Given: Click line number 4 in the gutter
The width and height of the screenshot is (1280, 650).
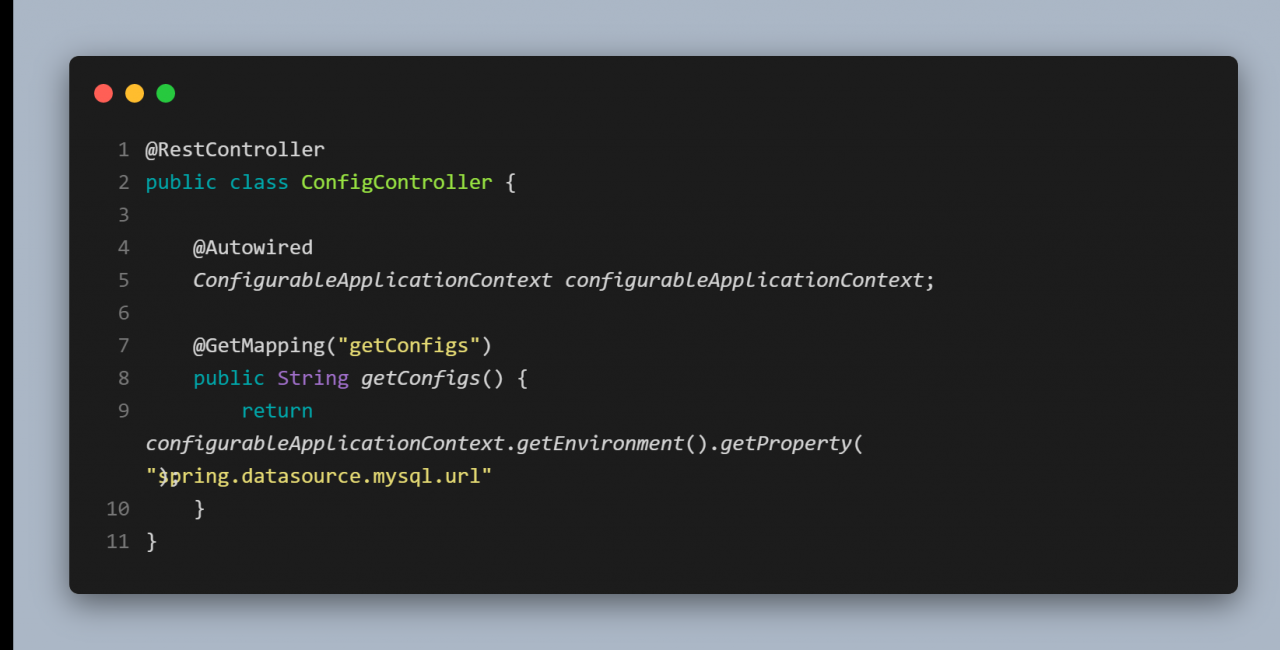Looking at the screenshot, I should (123, 247).
